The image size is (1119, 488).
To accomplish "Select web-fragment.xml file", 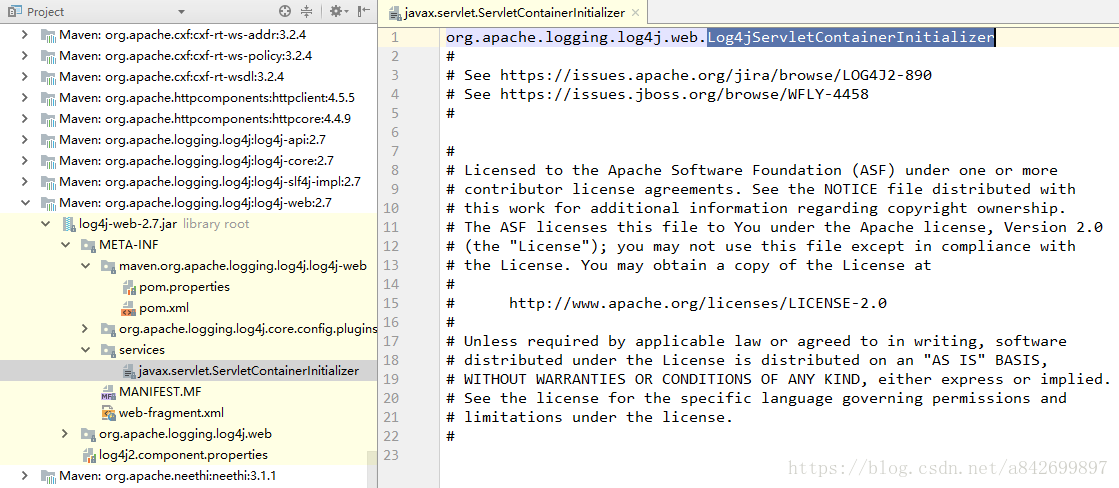I will pos(171,413).
